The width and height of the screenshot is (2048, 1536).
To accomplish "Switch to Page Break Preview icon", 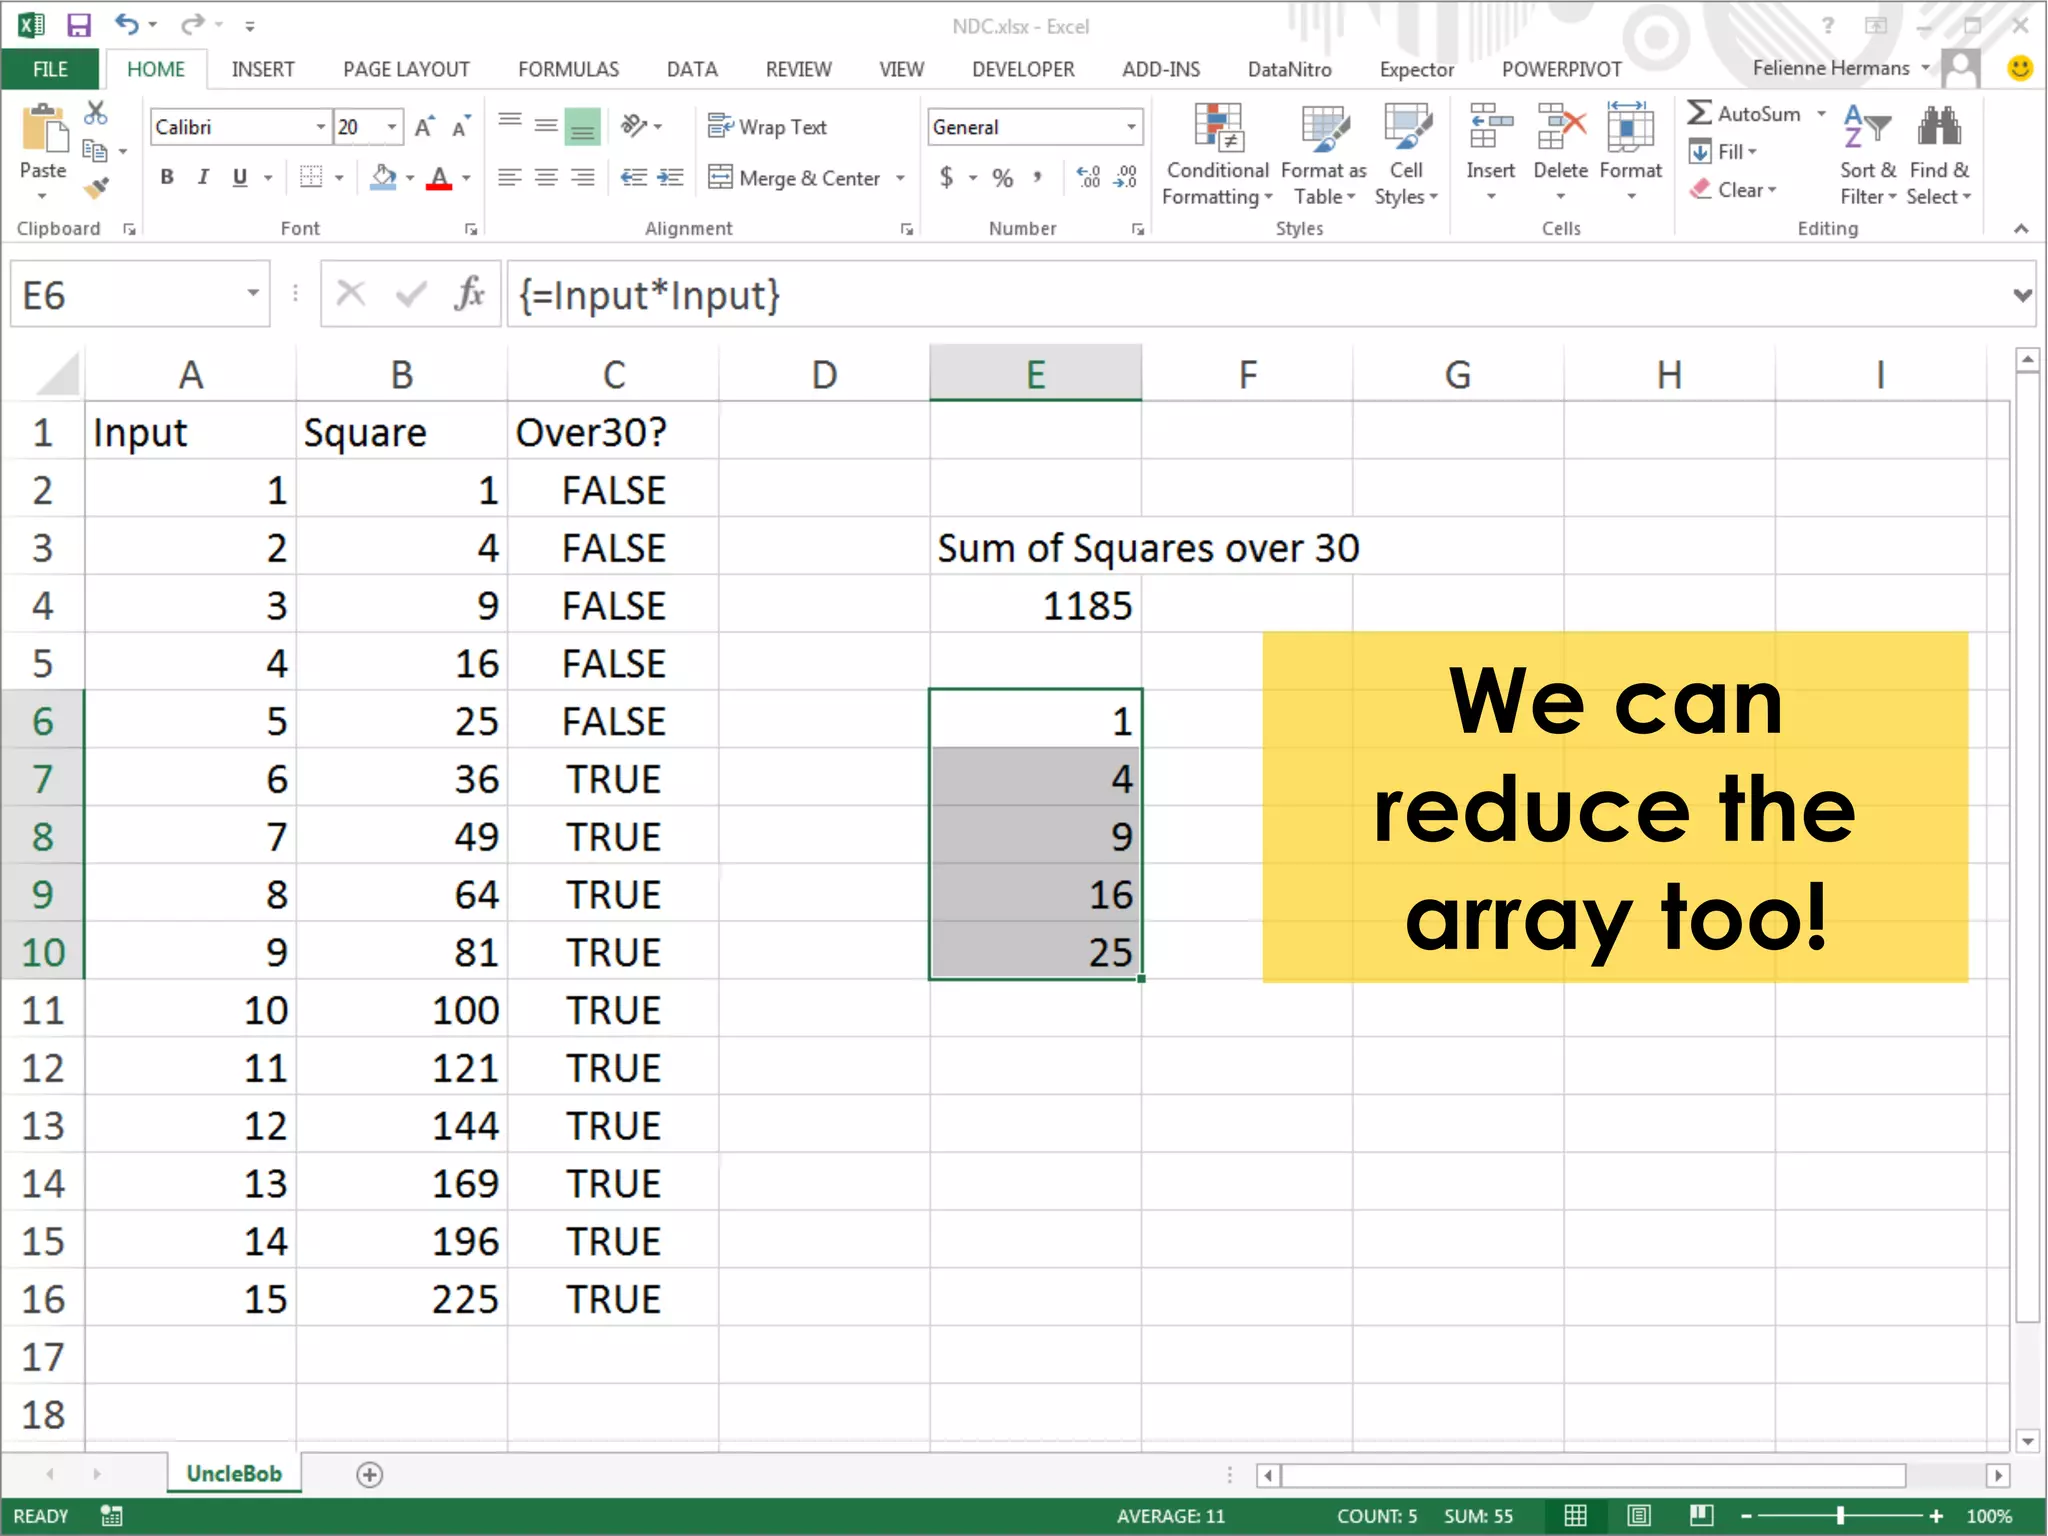I will point(1701,1516).
